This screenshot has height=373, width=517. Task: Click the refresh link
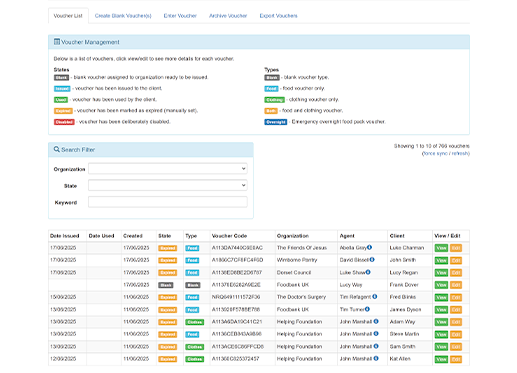(460, 153)
